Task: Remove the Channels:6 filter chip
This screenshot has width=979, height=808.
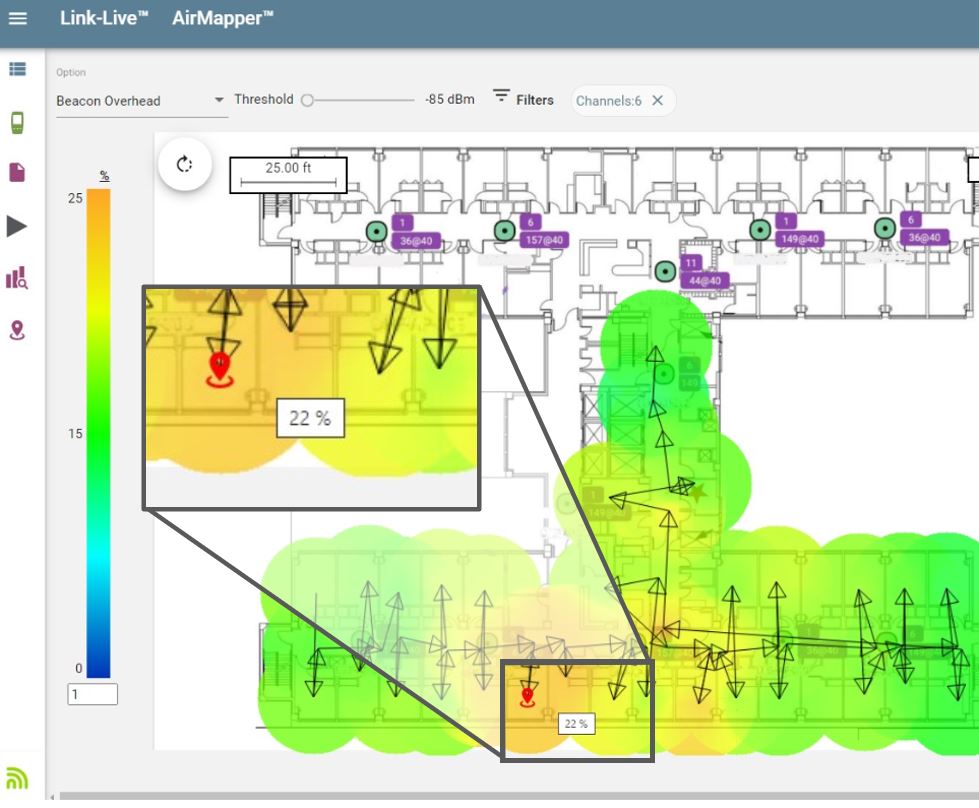Action: click(x=658, y=100)
